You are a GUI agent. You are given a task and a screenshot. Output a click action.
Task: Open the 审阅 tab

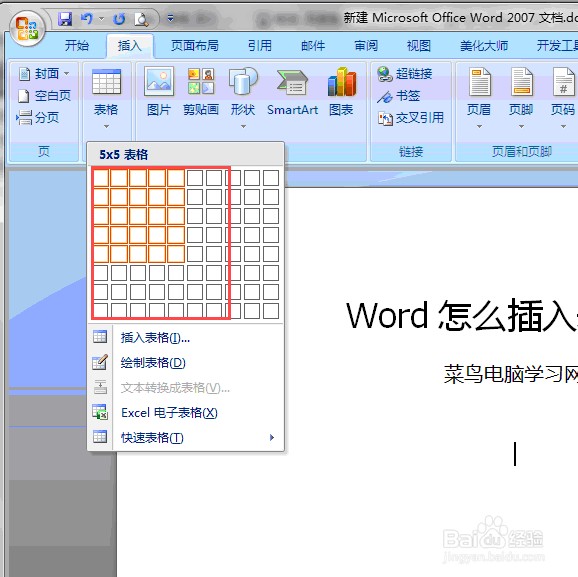click(366, 46)
